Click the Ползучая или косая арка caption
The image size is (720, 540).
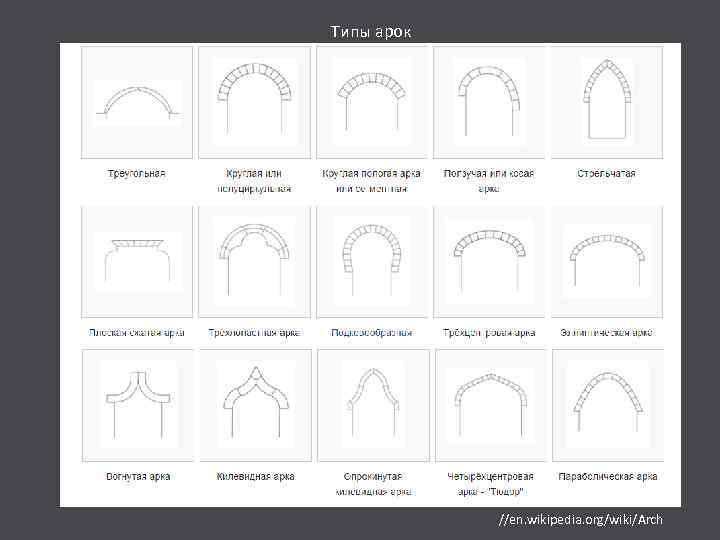[x=489, y=181]
